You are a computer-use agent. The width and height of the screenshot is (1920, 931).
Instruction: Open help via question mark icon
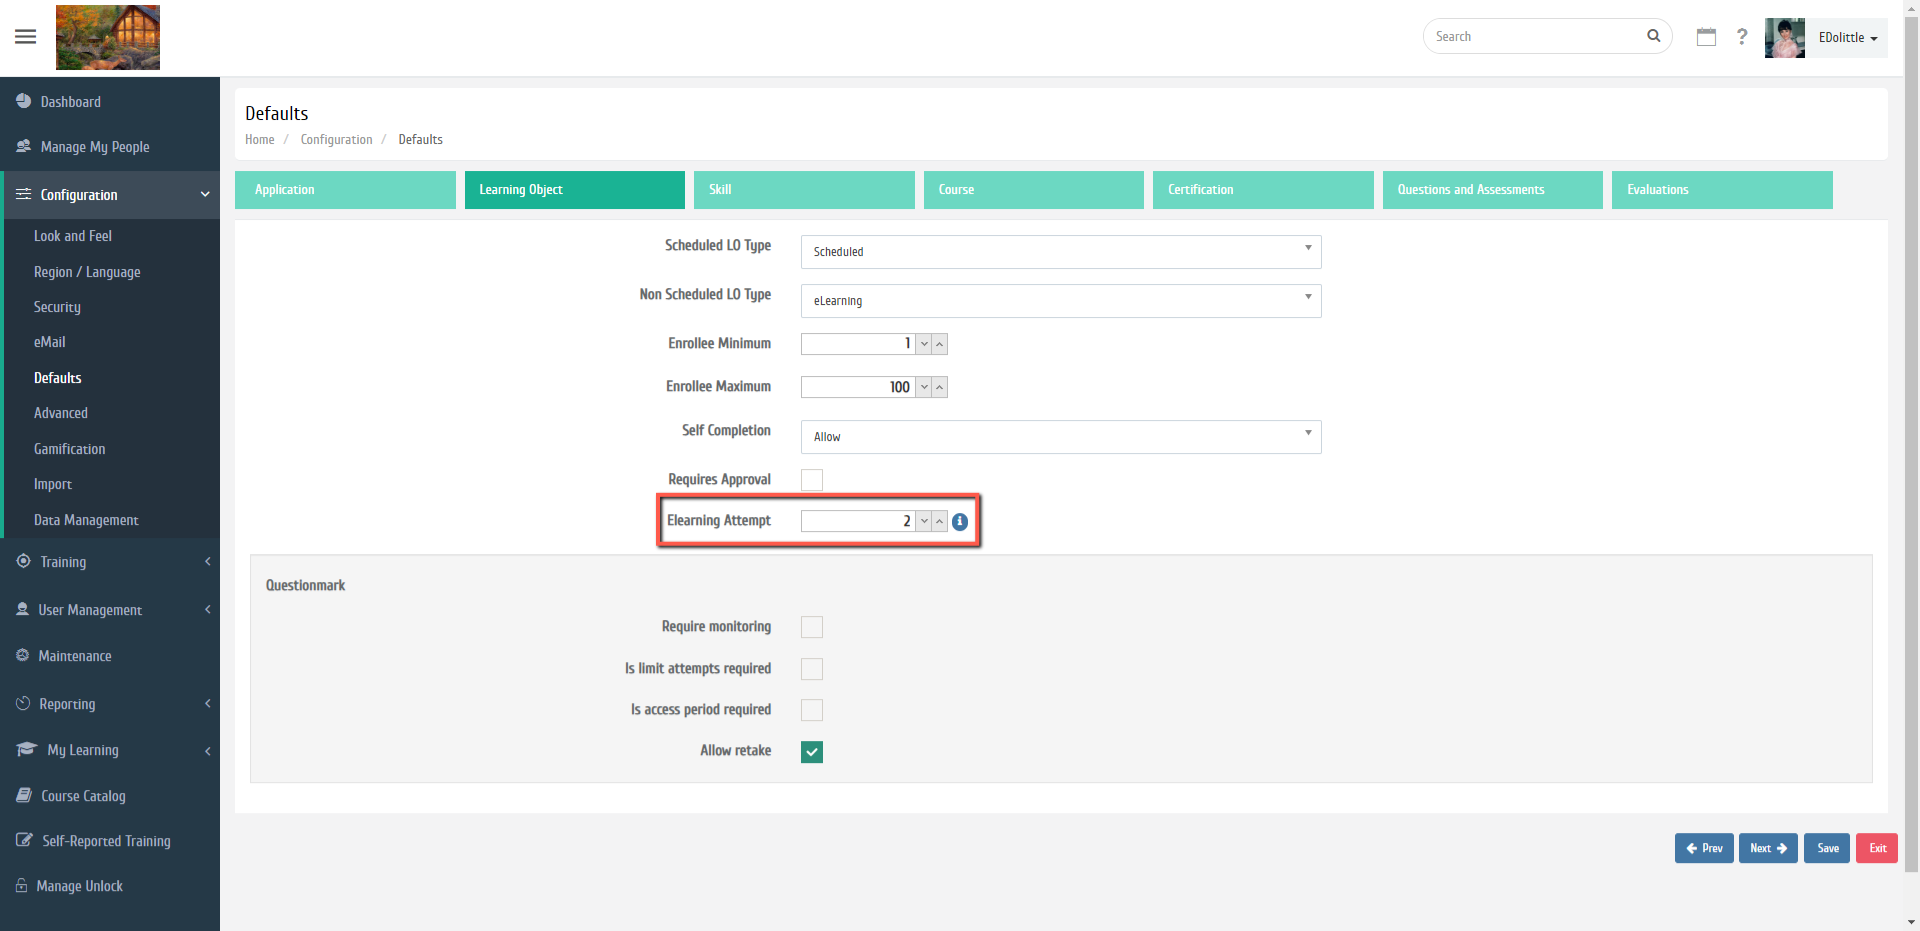tap(1742, 37)
